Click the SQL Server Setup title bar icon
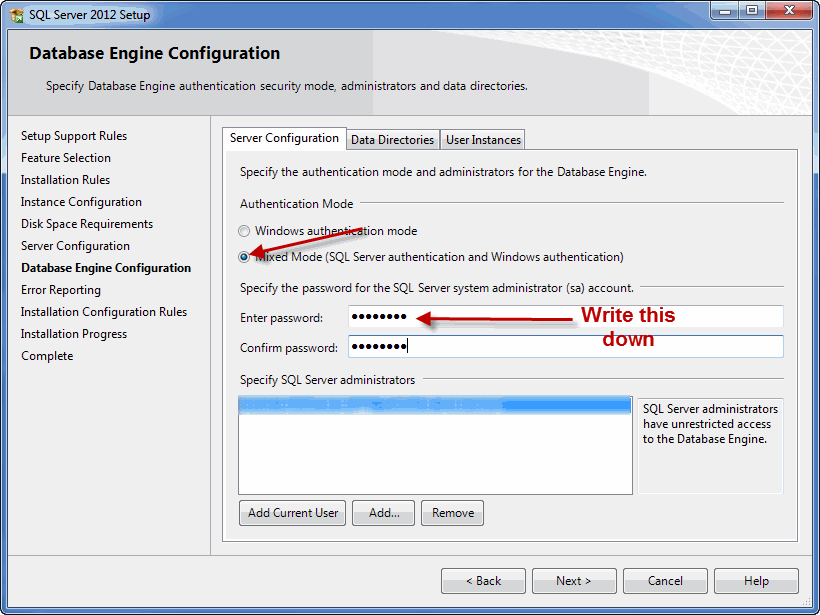This screenshot has width=820, height=615. click(17, 15)
